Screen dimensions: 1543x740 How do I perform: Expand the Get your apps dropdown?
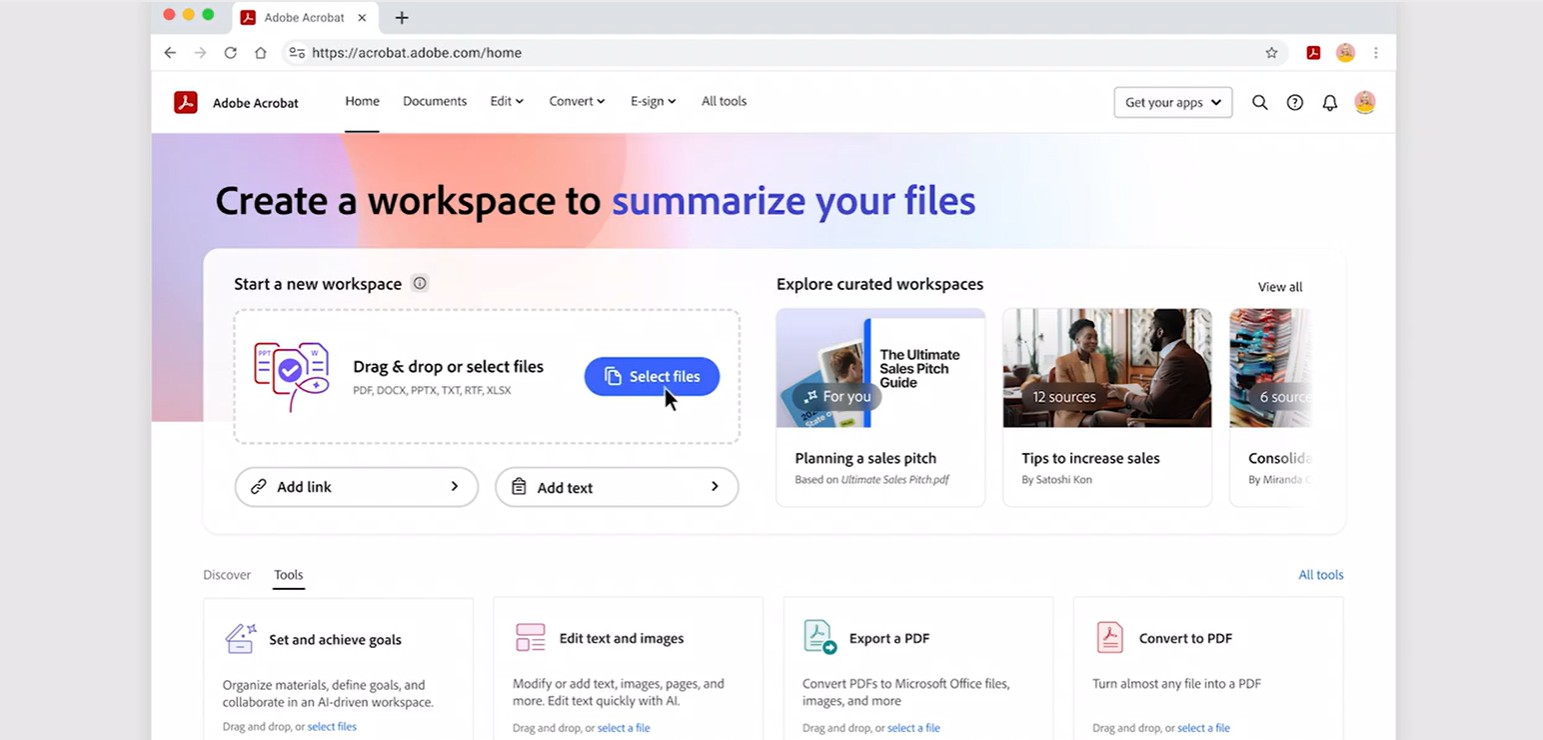click(x=1173, y=102)
